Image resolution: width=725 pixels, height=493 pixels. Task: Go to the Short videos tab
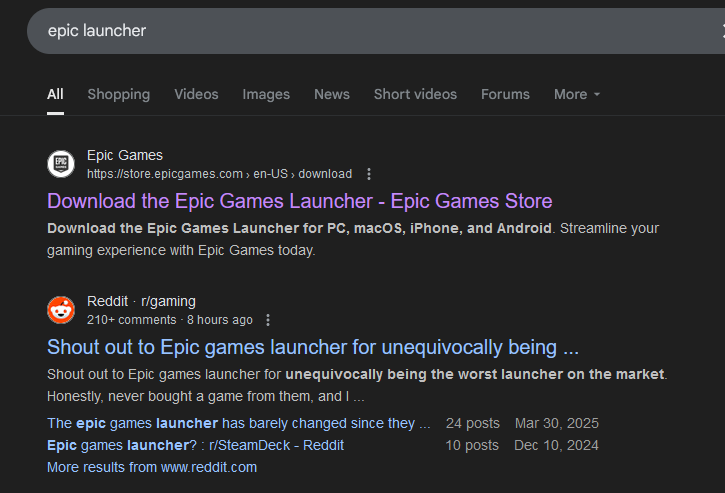(x=415, y=94)
